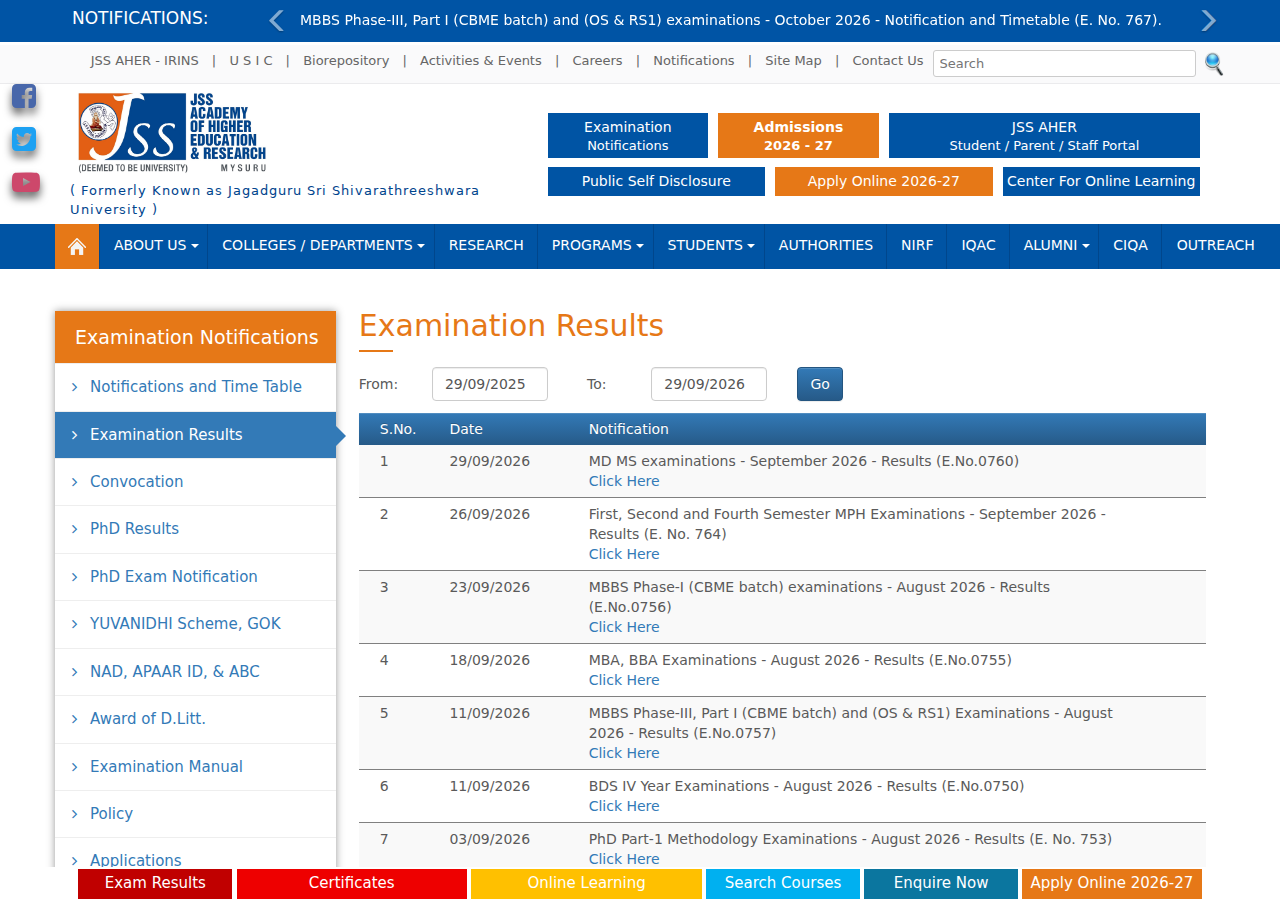This screenshot has width=1280, height=900.
Task: Open PhD Results sidebar link
Action: [196, 529]
